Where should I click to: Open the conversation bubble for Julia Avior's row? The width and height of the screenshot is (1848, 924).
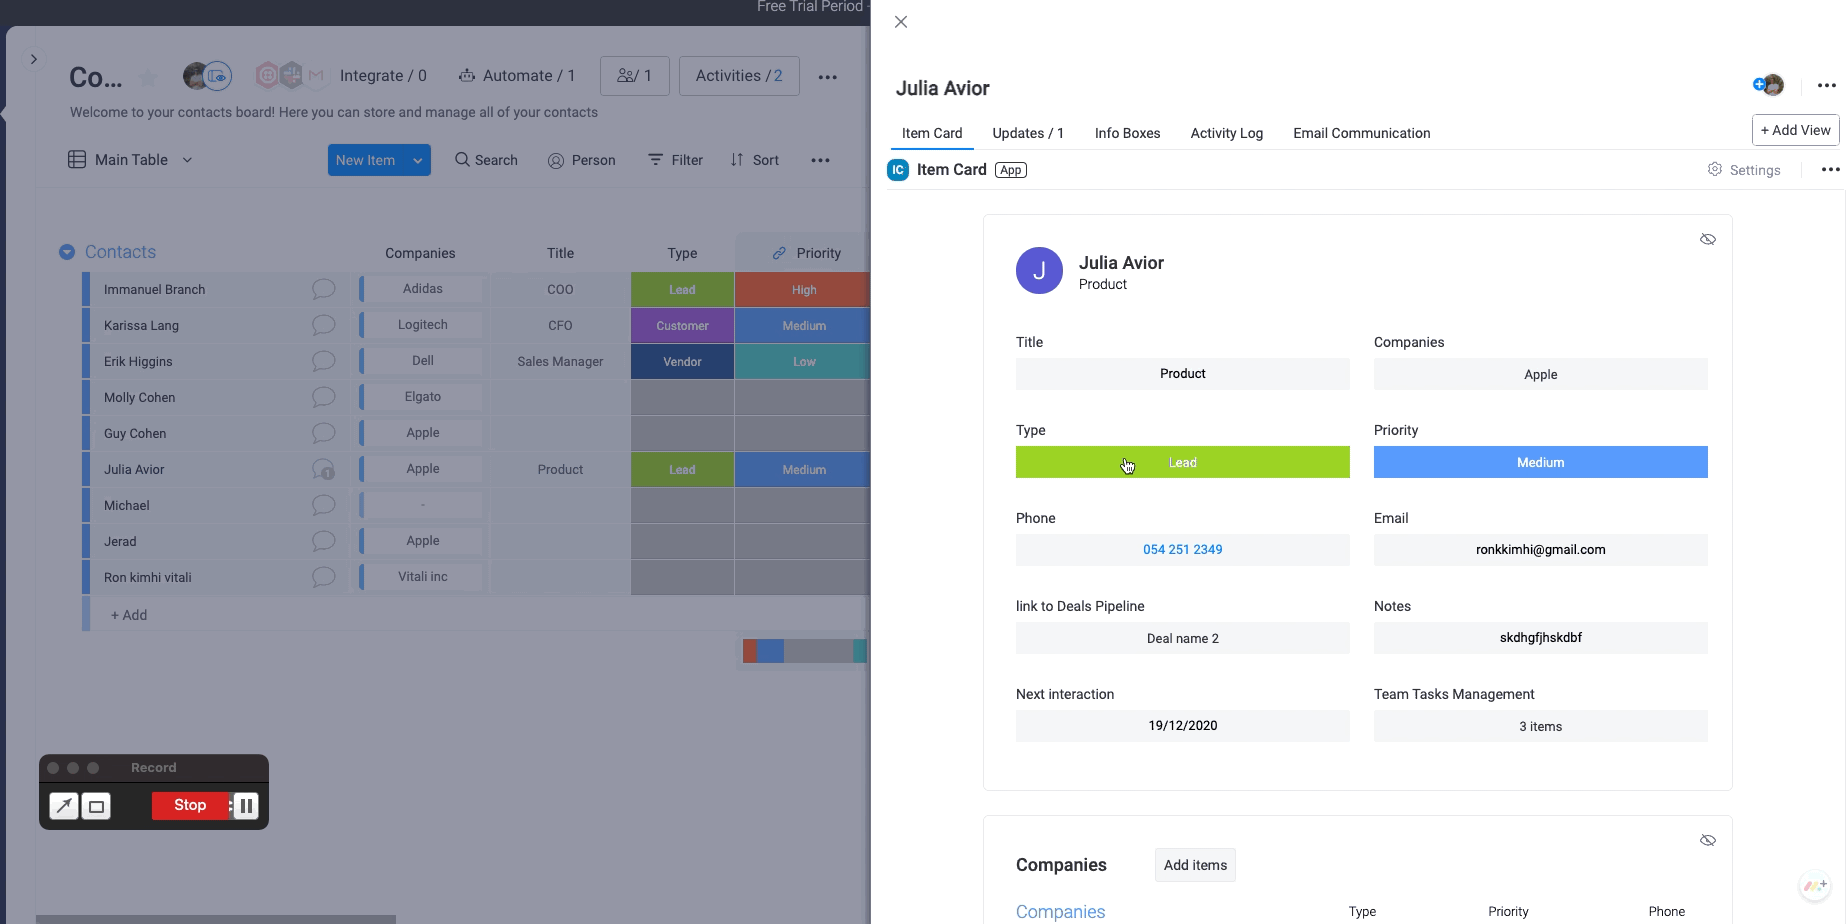(x=323, y=469)
